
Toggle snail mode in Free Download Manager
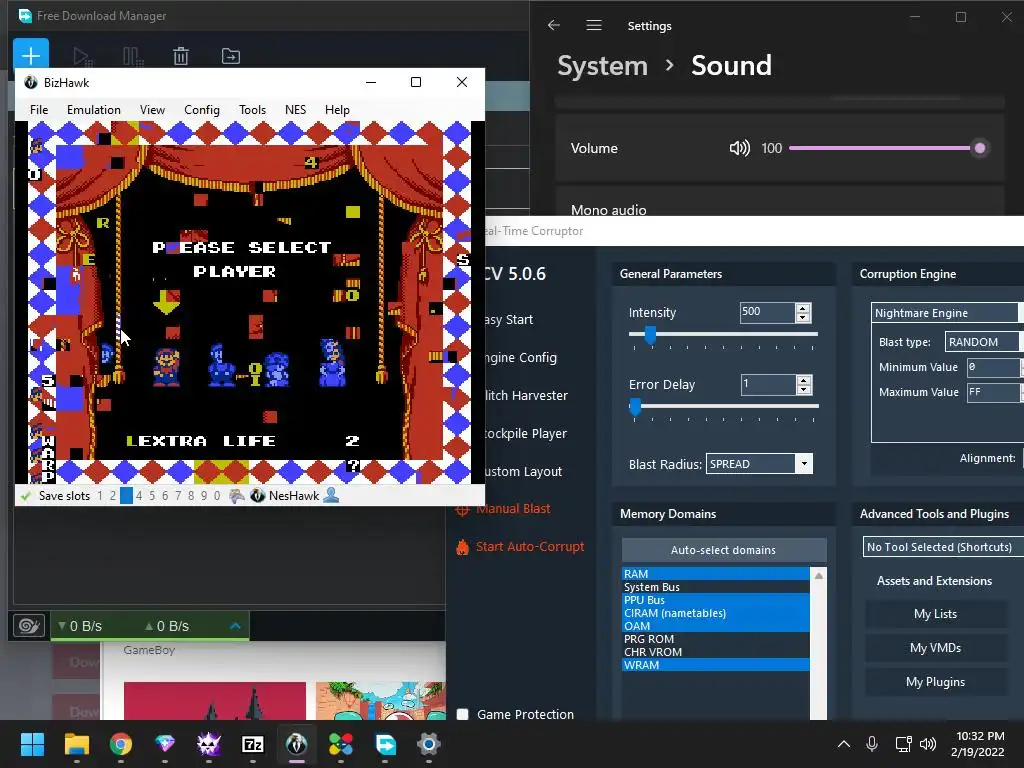[x=29, y=626]
